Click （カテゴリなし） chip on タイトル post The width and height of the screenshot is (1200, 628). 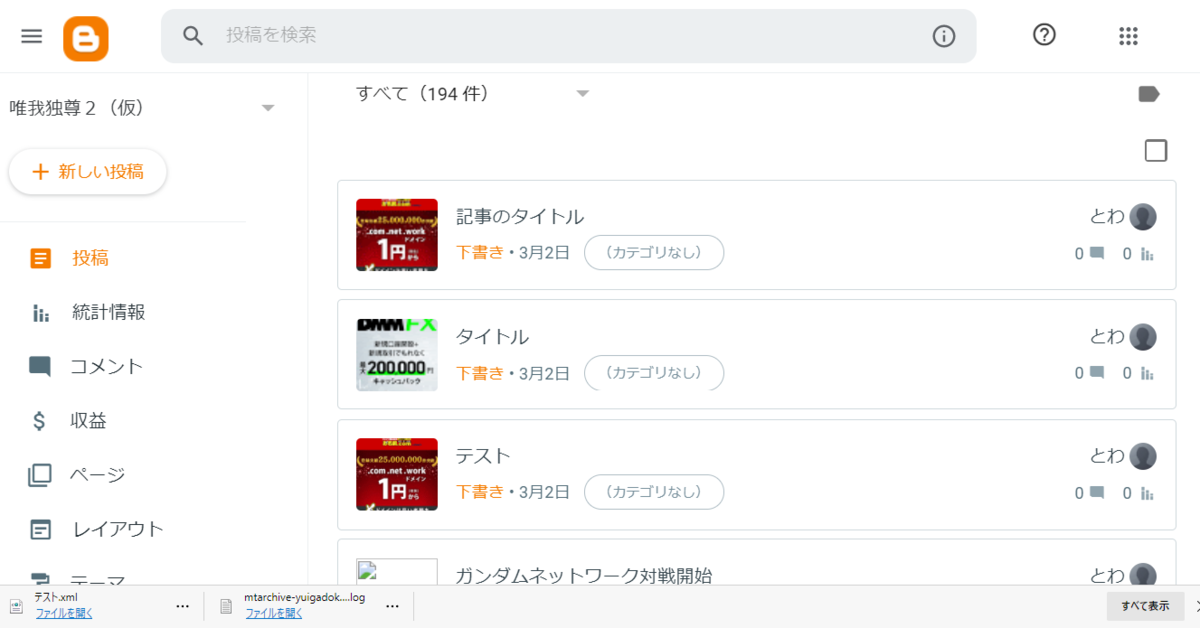click(x=654, y=373)
